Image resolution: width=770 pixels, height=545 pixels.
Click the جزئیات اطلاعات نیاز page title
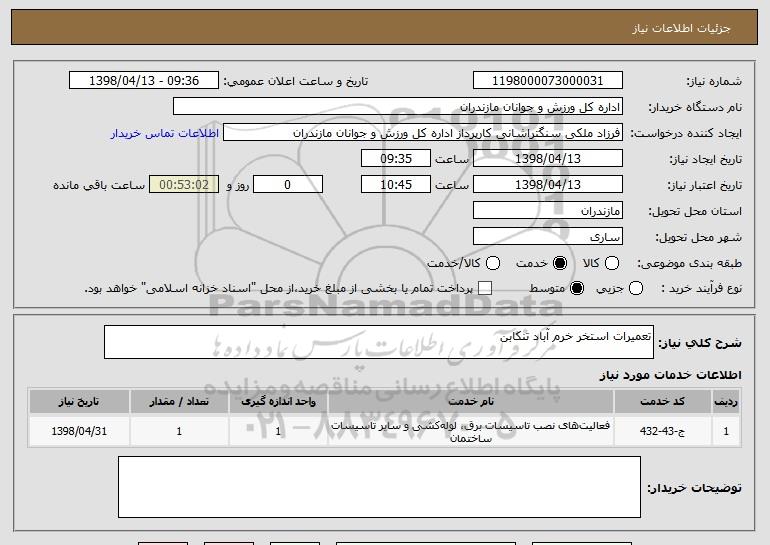click(681, 28)
